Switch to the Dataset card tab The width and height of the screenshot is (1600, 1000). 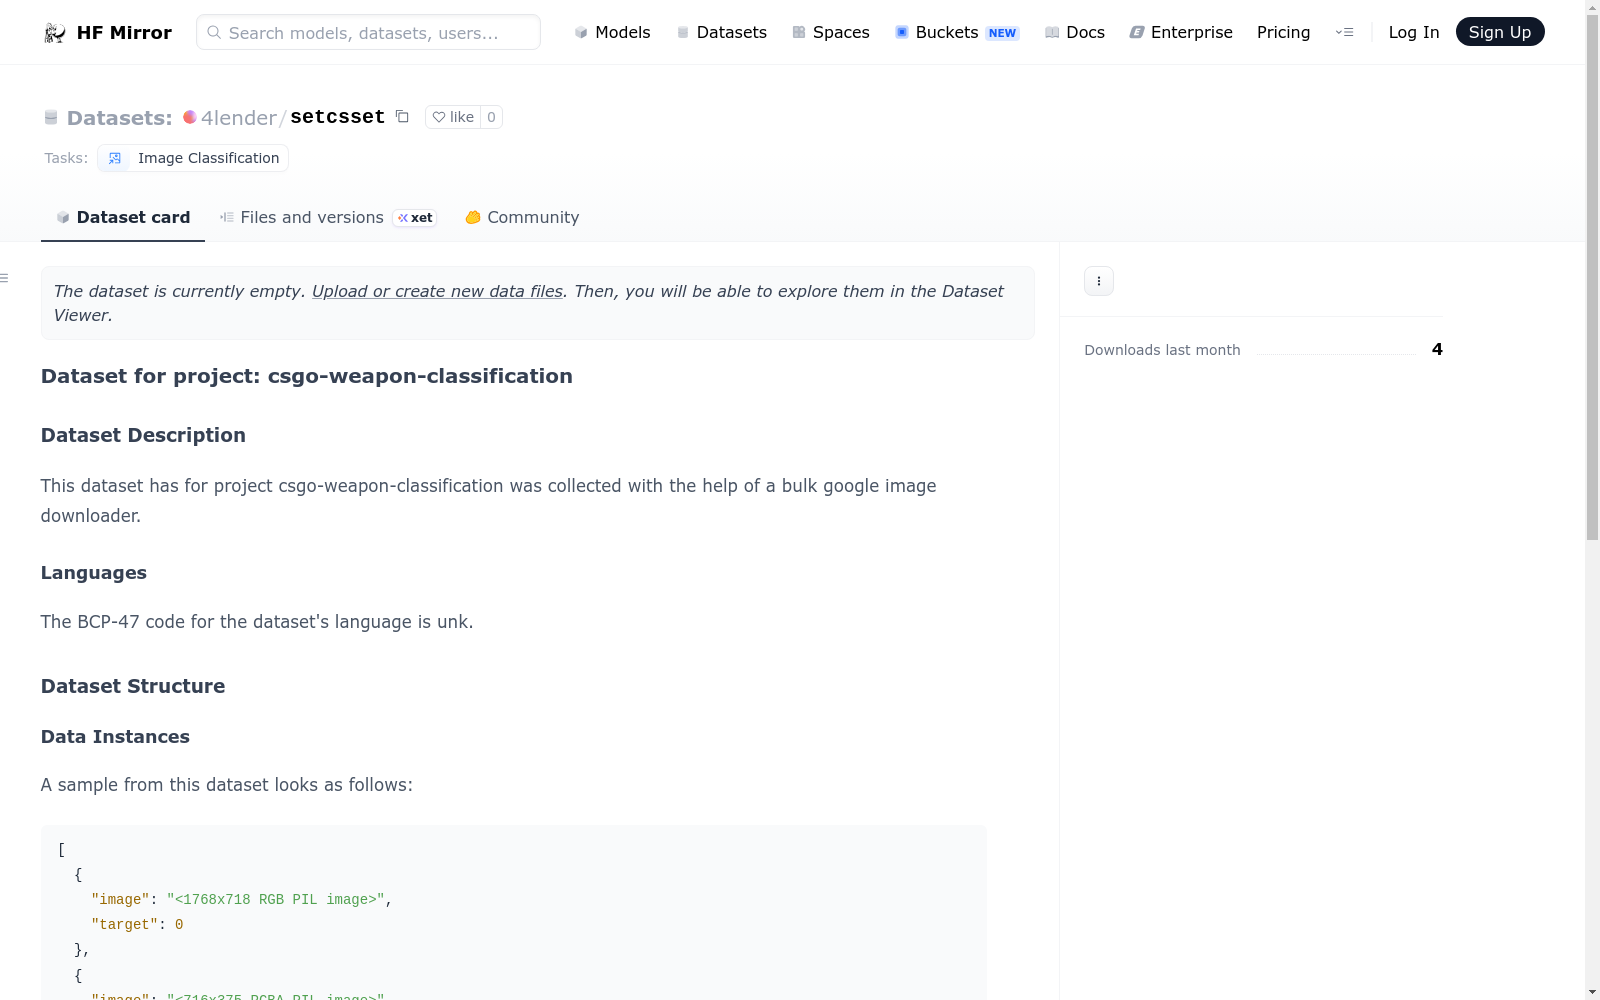123,218
